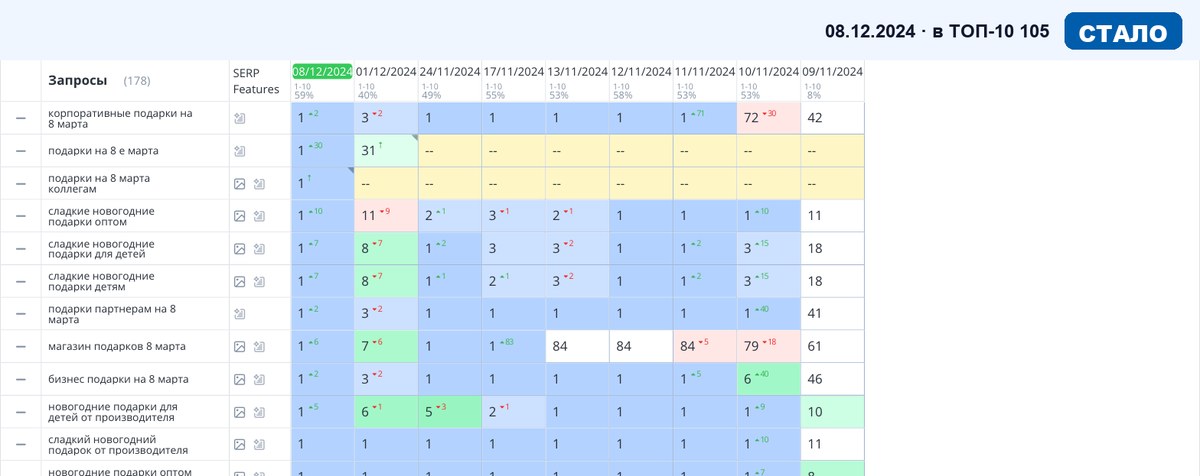Click the image SERP icon for 'бизнес подарки на 8 марта'

pyautogui.click(x=239, y=380)
